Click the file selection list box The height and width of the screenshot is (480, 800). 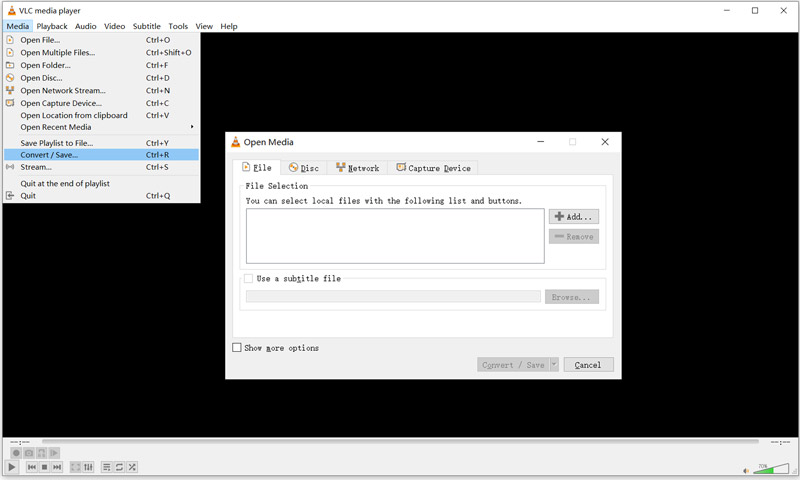coord(395,236)
